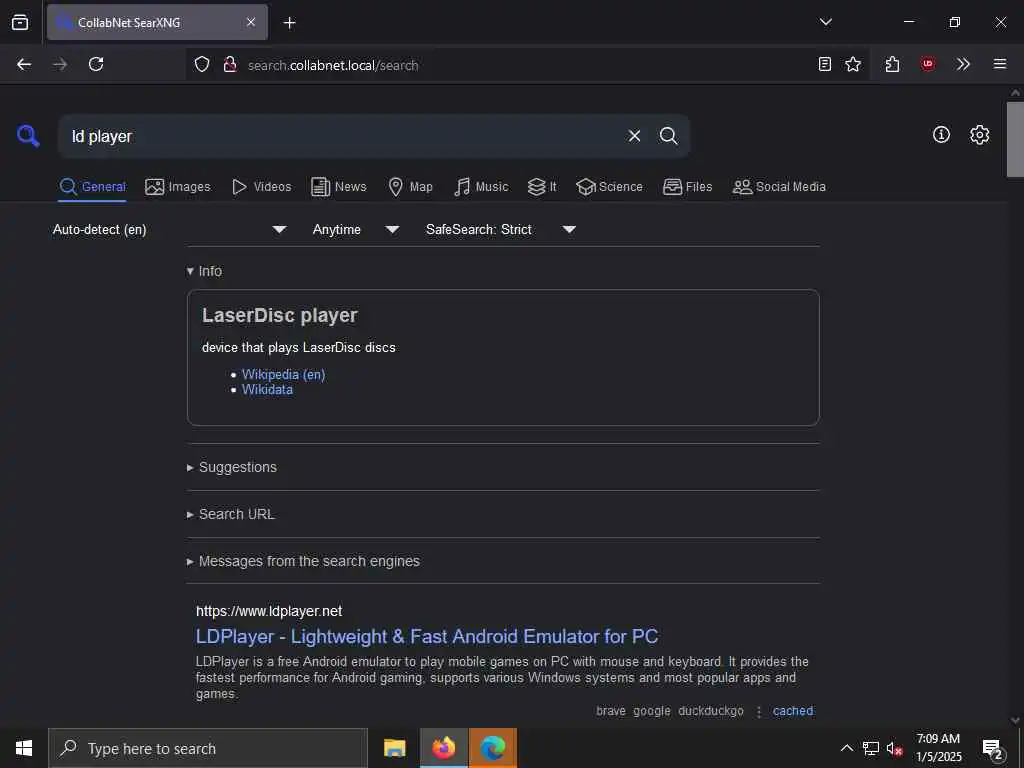The height and width of the screenshot is (768, 1024).
Task: Open the cached version link
Action: 793,711
